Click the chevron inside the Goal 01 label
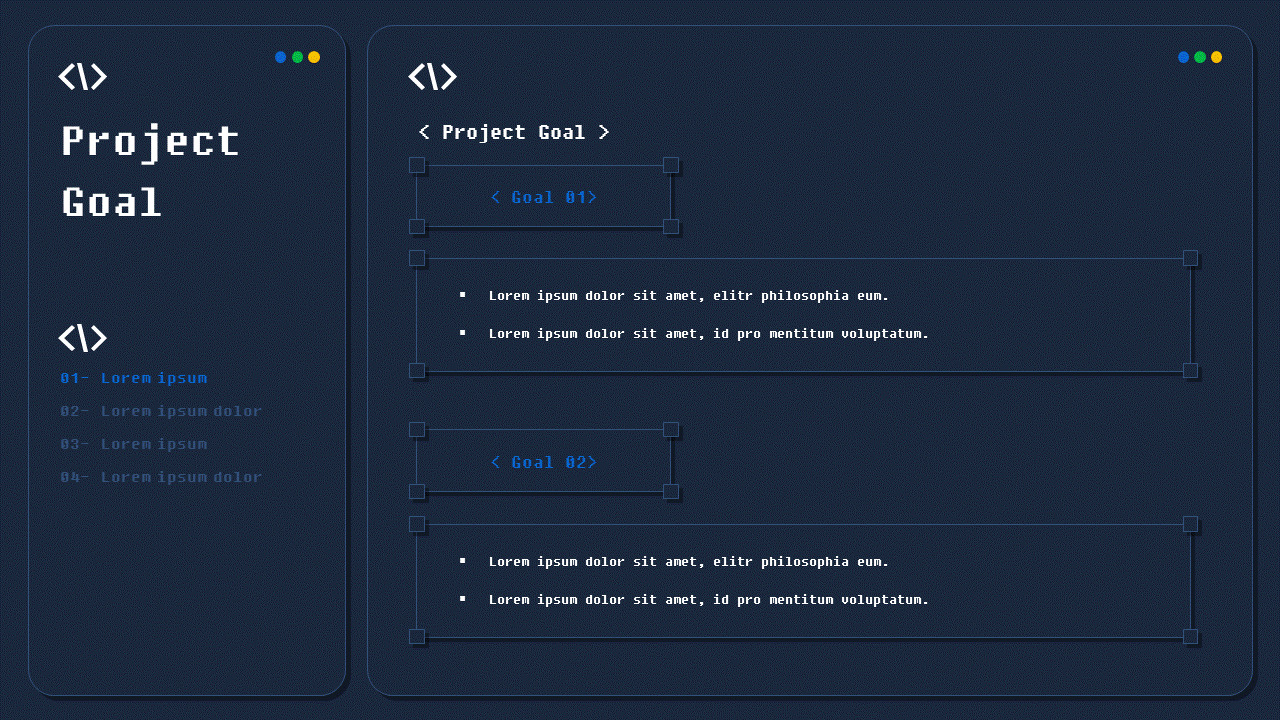The image size is (1280, 720). point(496,197)
